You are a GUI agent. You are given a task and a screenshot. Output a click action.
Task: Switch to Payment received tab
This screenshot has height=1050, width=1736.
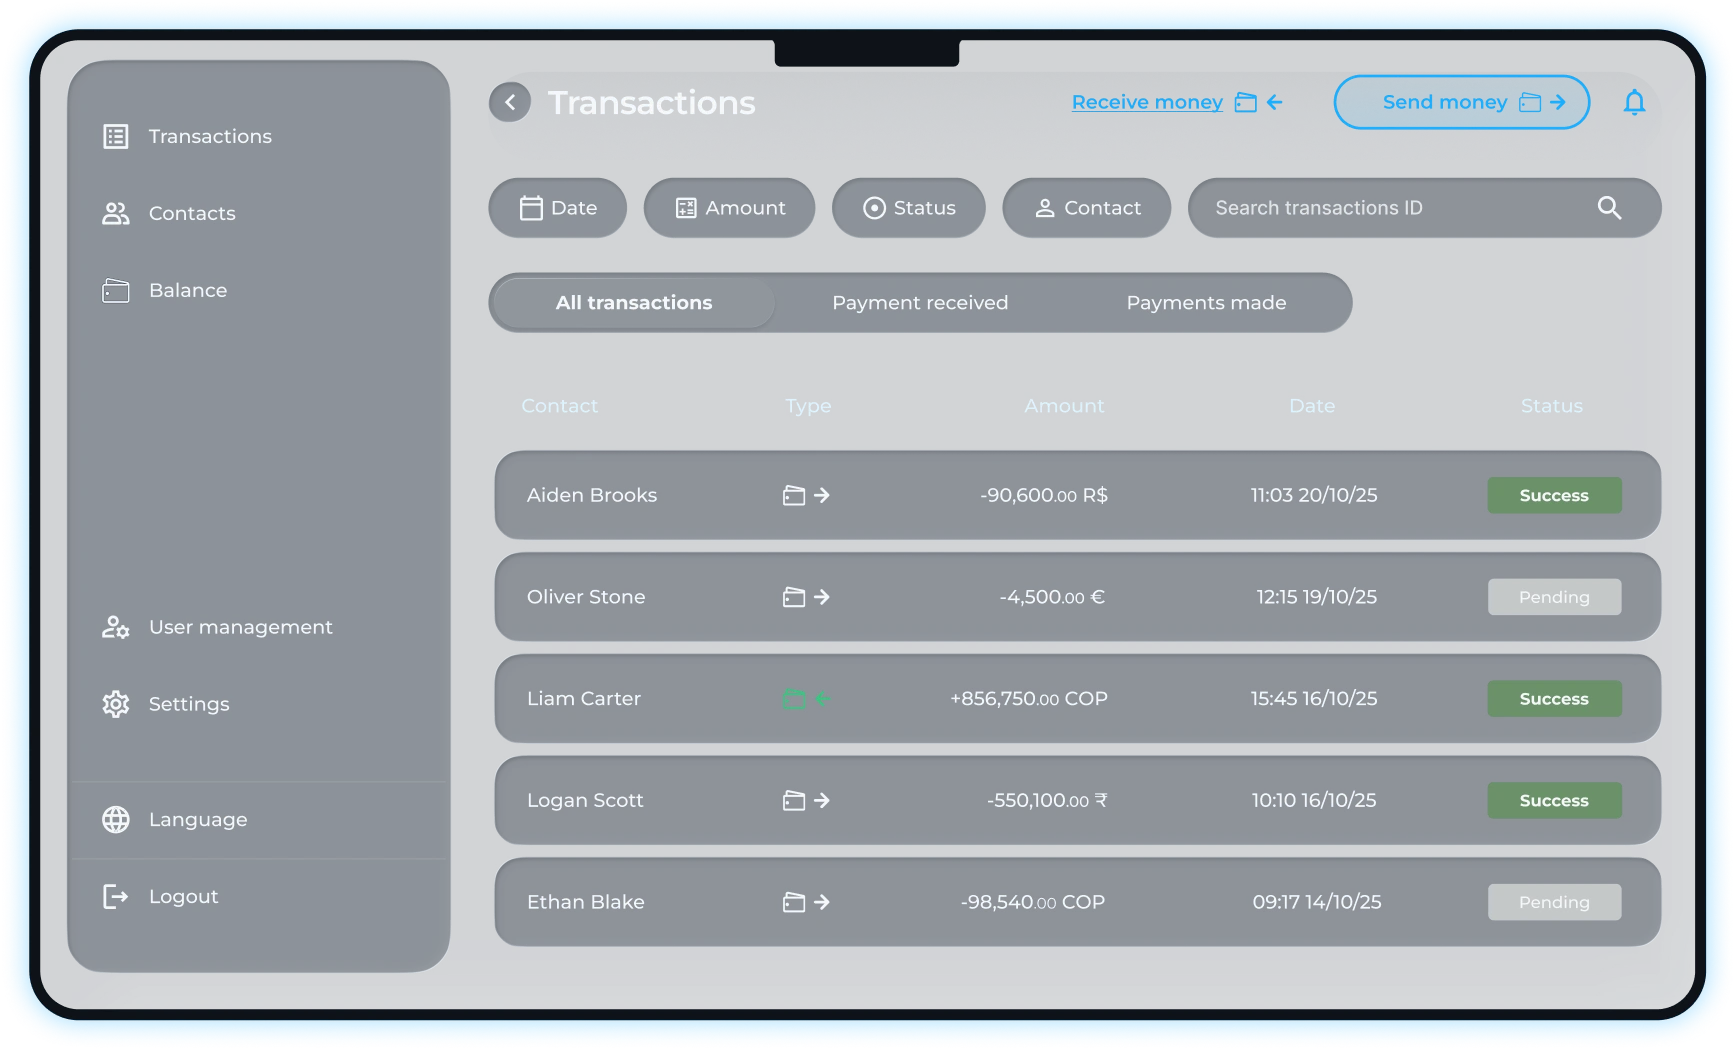920,303
